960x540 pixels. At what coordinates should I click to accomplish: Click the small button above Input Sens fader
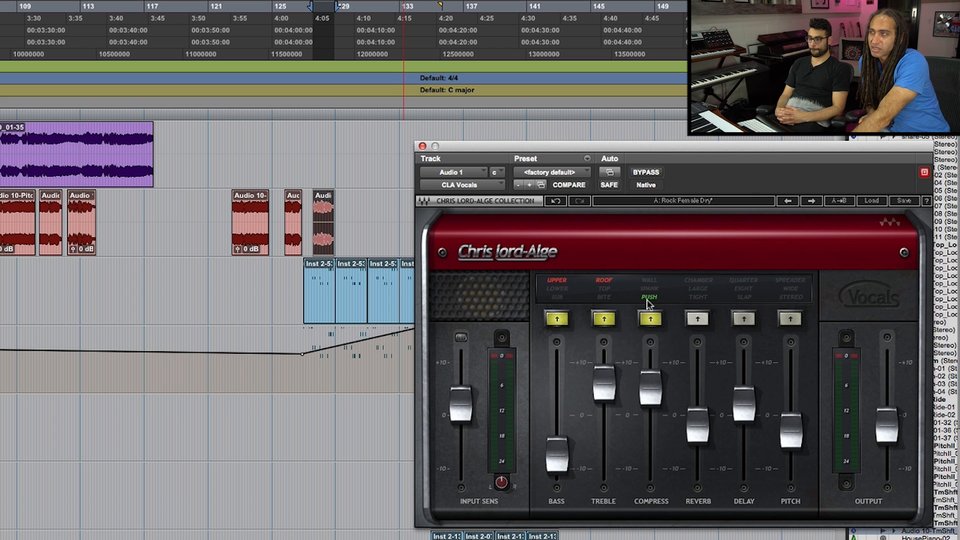point(460,337)
